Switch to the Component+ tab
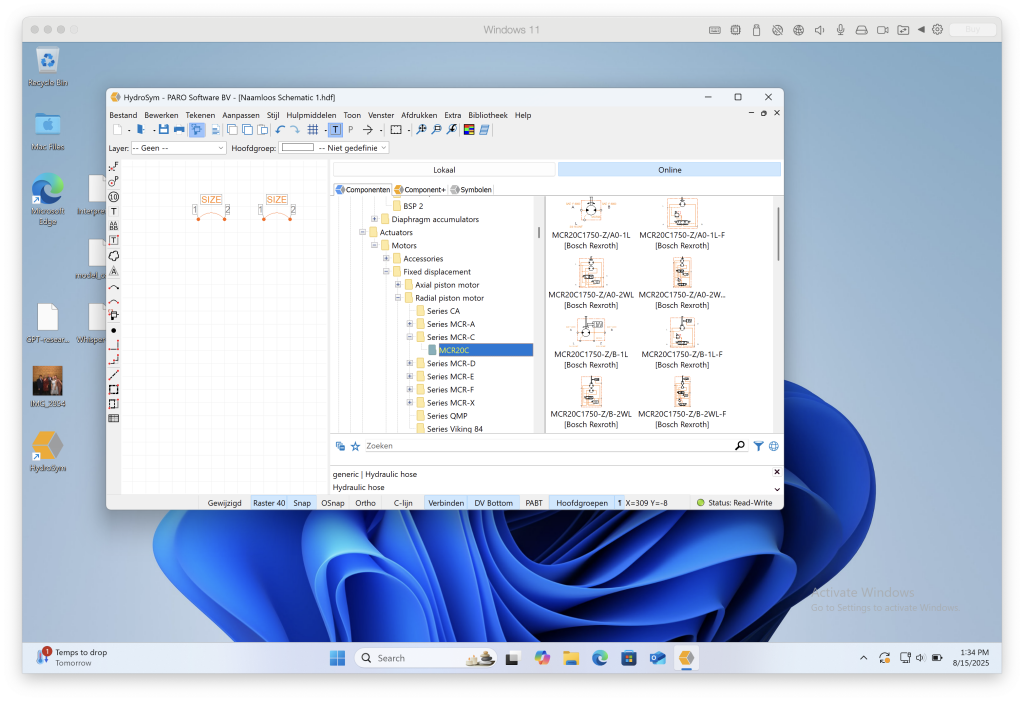This screenshot has width=1024, height=701. pyautogui.click(x=420, y=189)
